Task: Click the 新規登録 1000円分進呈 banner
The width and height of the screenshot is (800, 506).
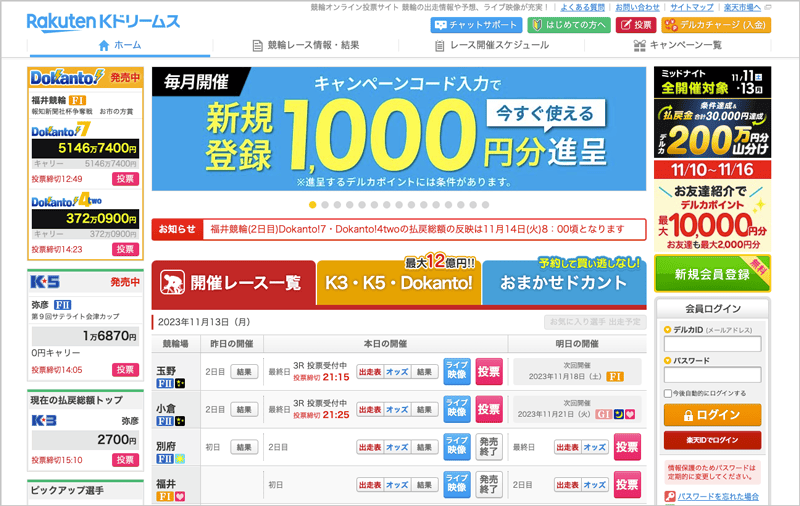Action: coord(399,129)
